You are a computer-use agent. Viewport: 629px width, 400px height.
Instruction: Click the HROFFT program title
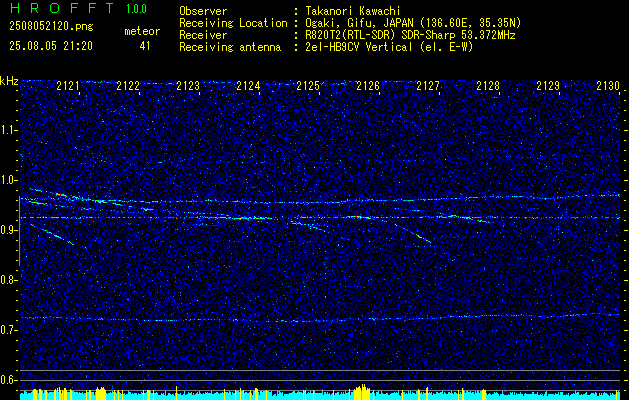[x=62, y=8]
